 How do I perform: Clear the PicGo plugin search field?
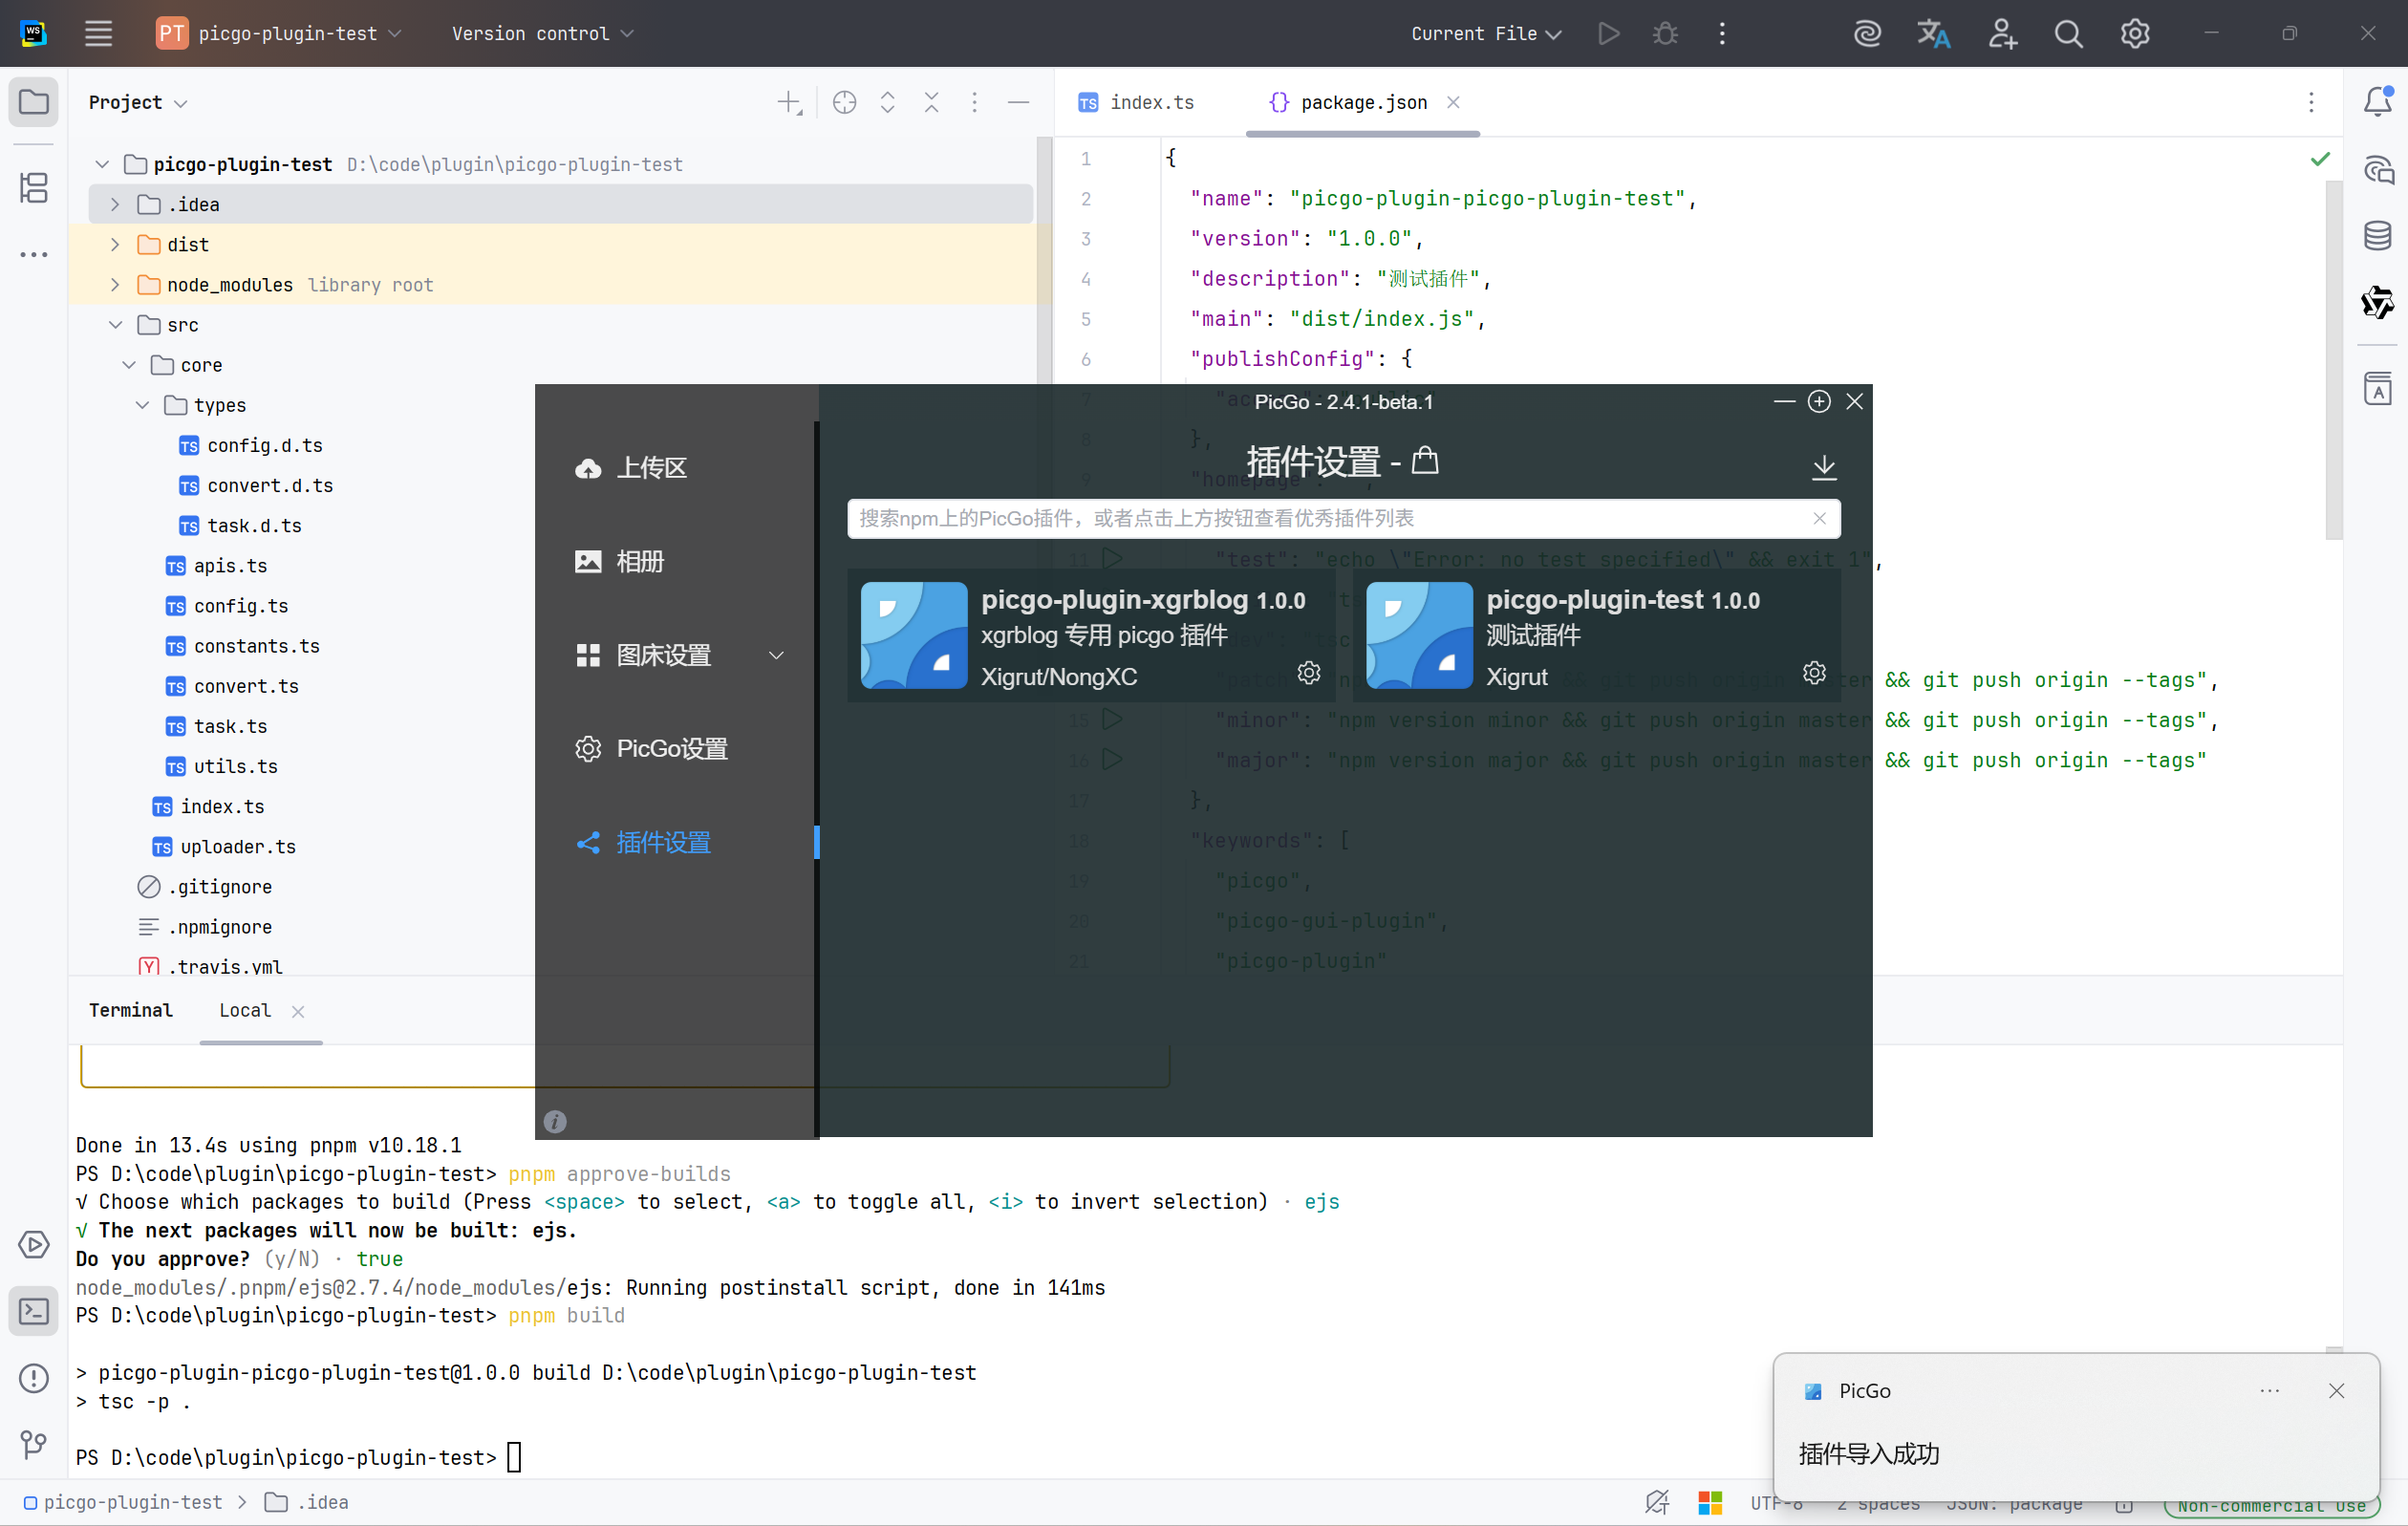1819,518
